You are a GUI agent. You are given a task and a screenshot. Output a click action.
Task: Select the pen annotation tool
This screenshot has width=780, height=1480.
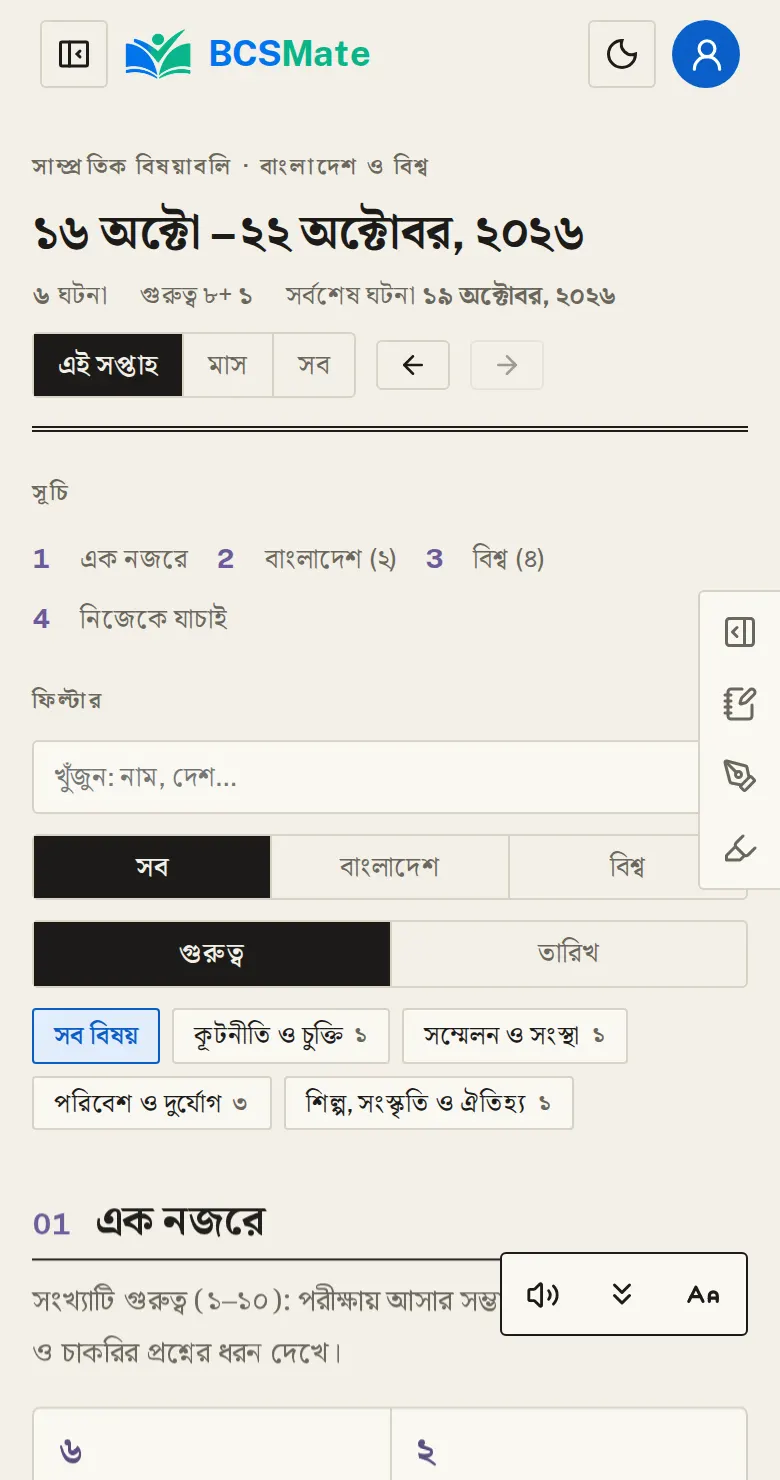coord(740,776)
